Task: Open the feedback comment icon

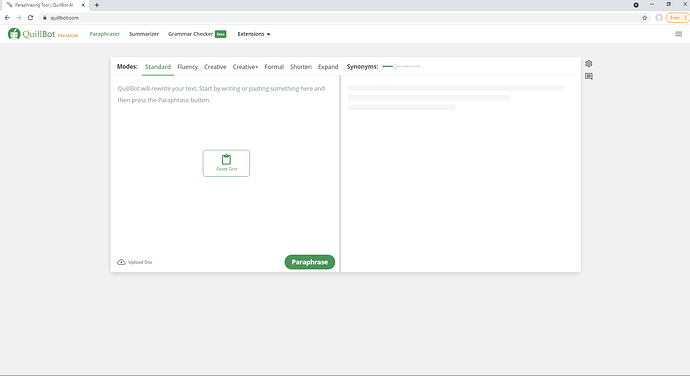Action: [x=588, y=76]
